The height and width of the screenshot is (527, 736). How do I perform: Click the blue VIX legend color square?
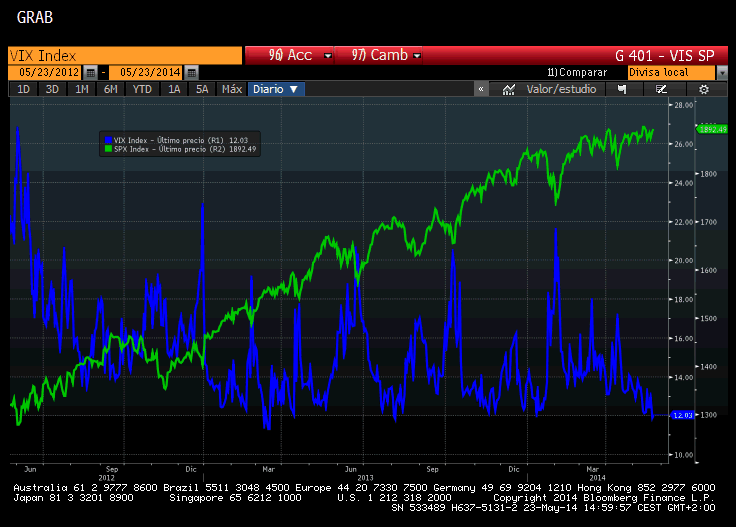(x=108, y=140)
